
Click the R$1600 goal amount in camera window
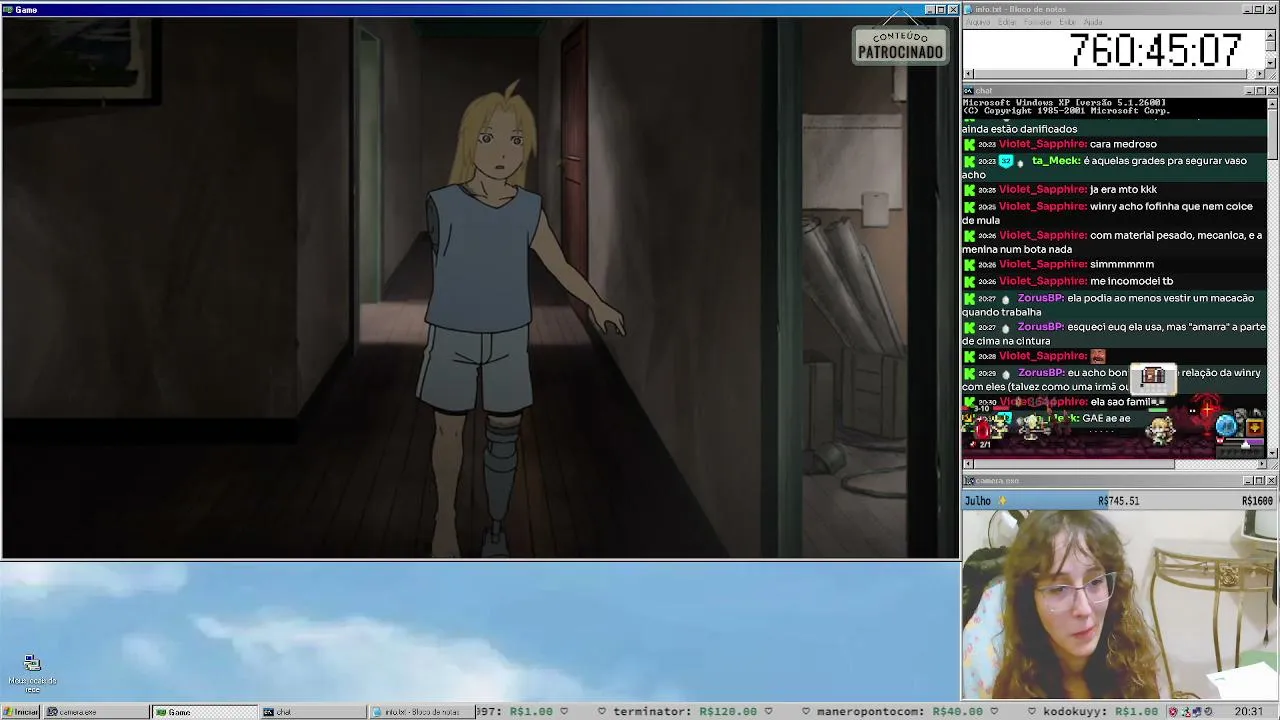pos(1257,501)
